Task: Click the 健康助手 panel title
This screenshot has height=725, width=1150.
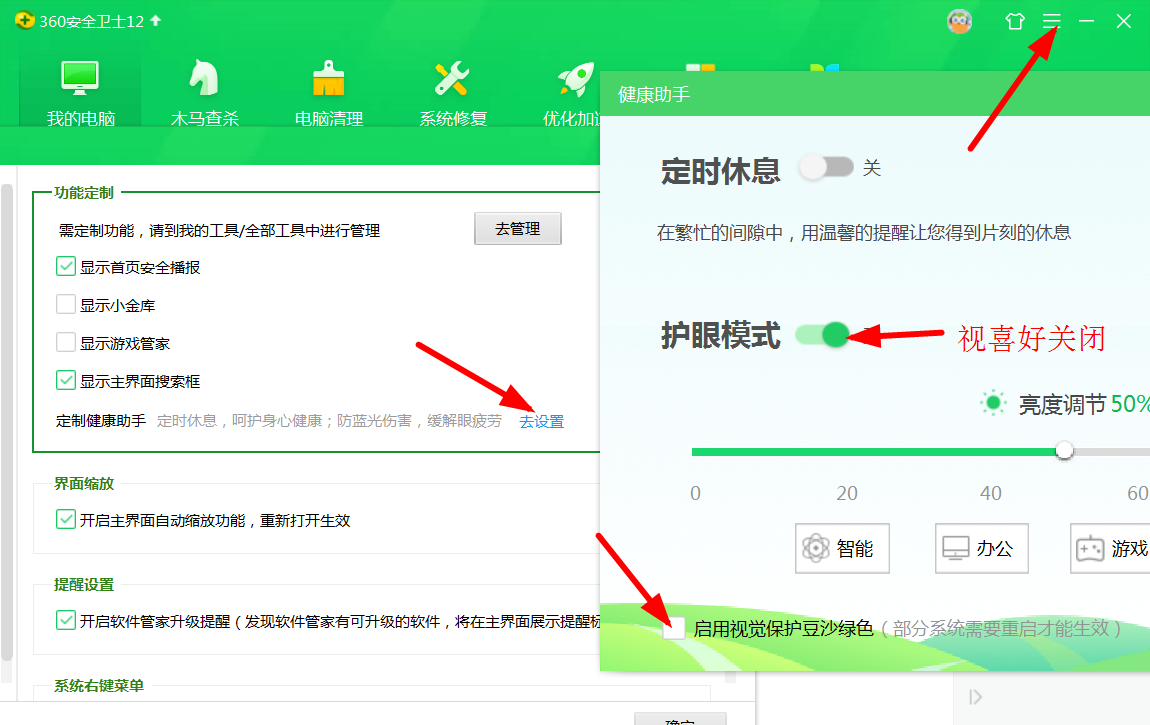Action: (x=653, y=95)
